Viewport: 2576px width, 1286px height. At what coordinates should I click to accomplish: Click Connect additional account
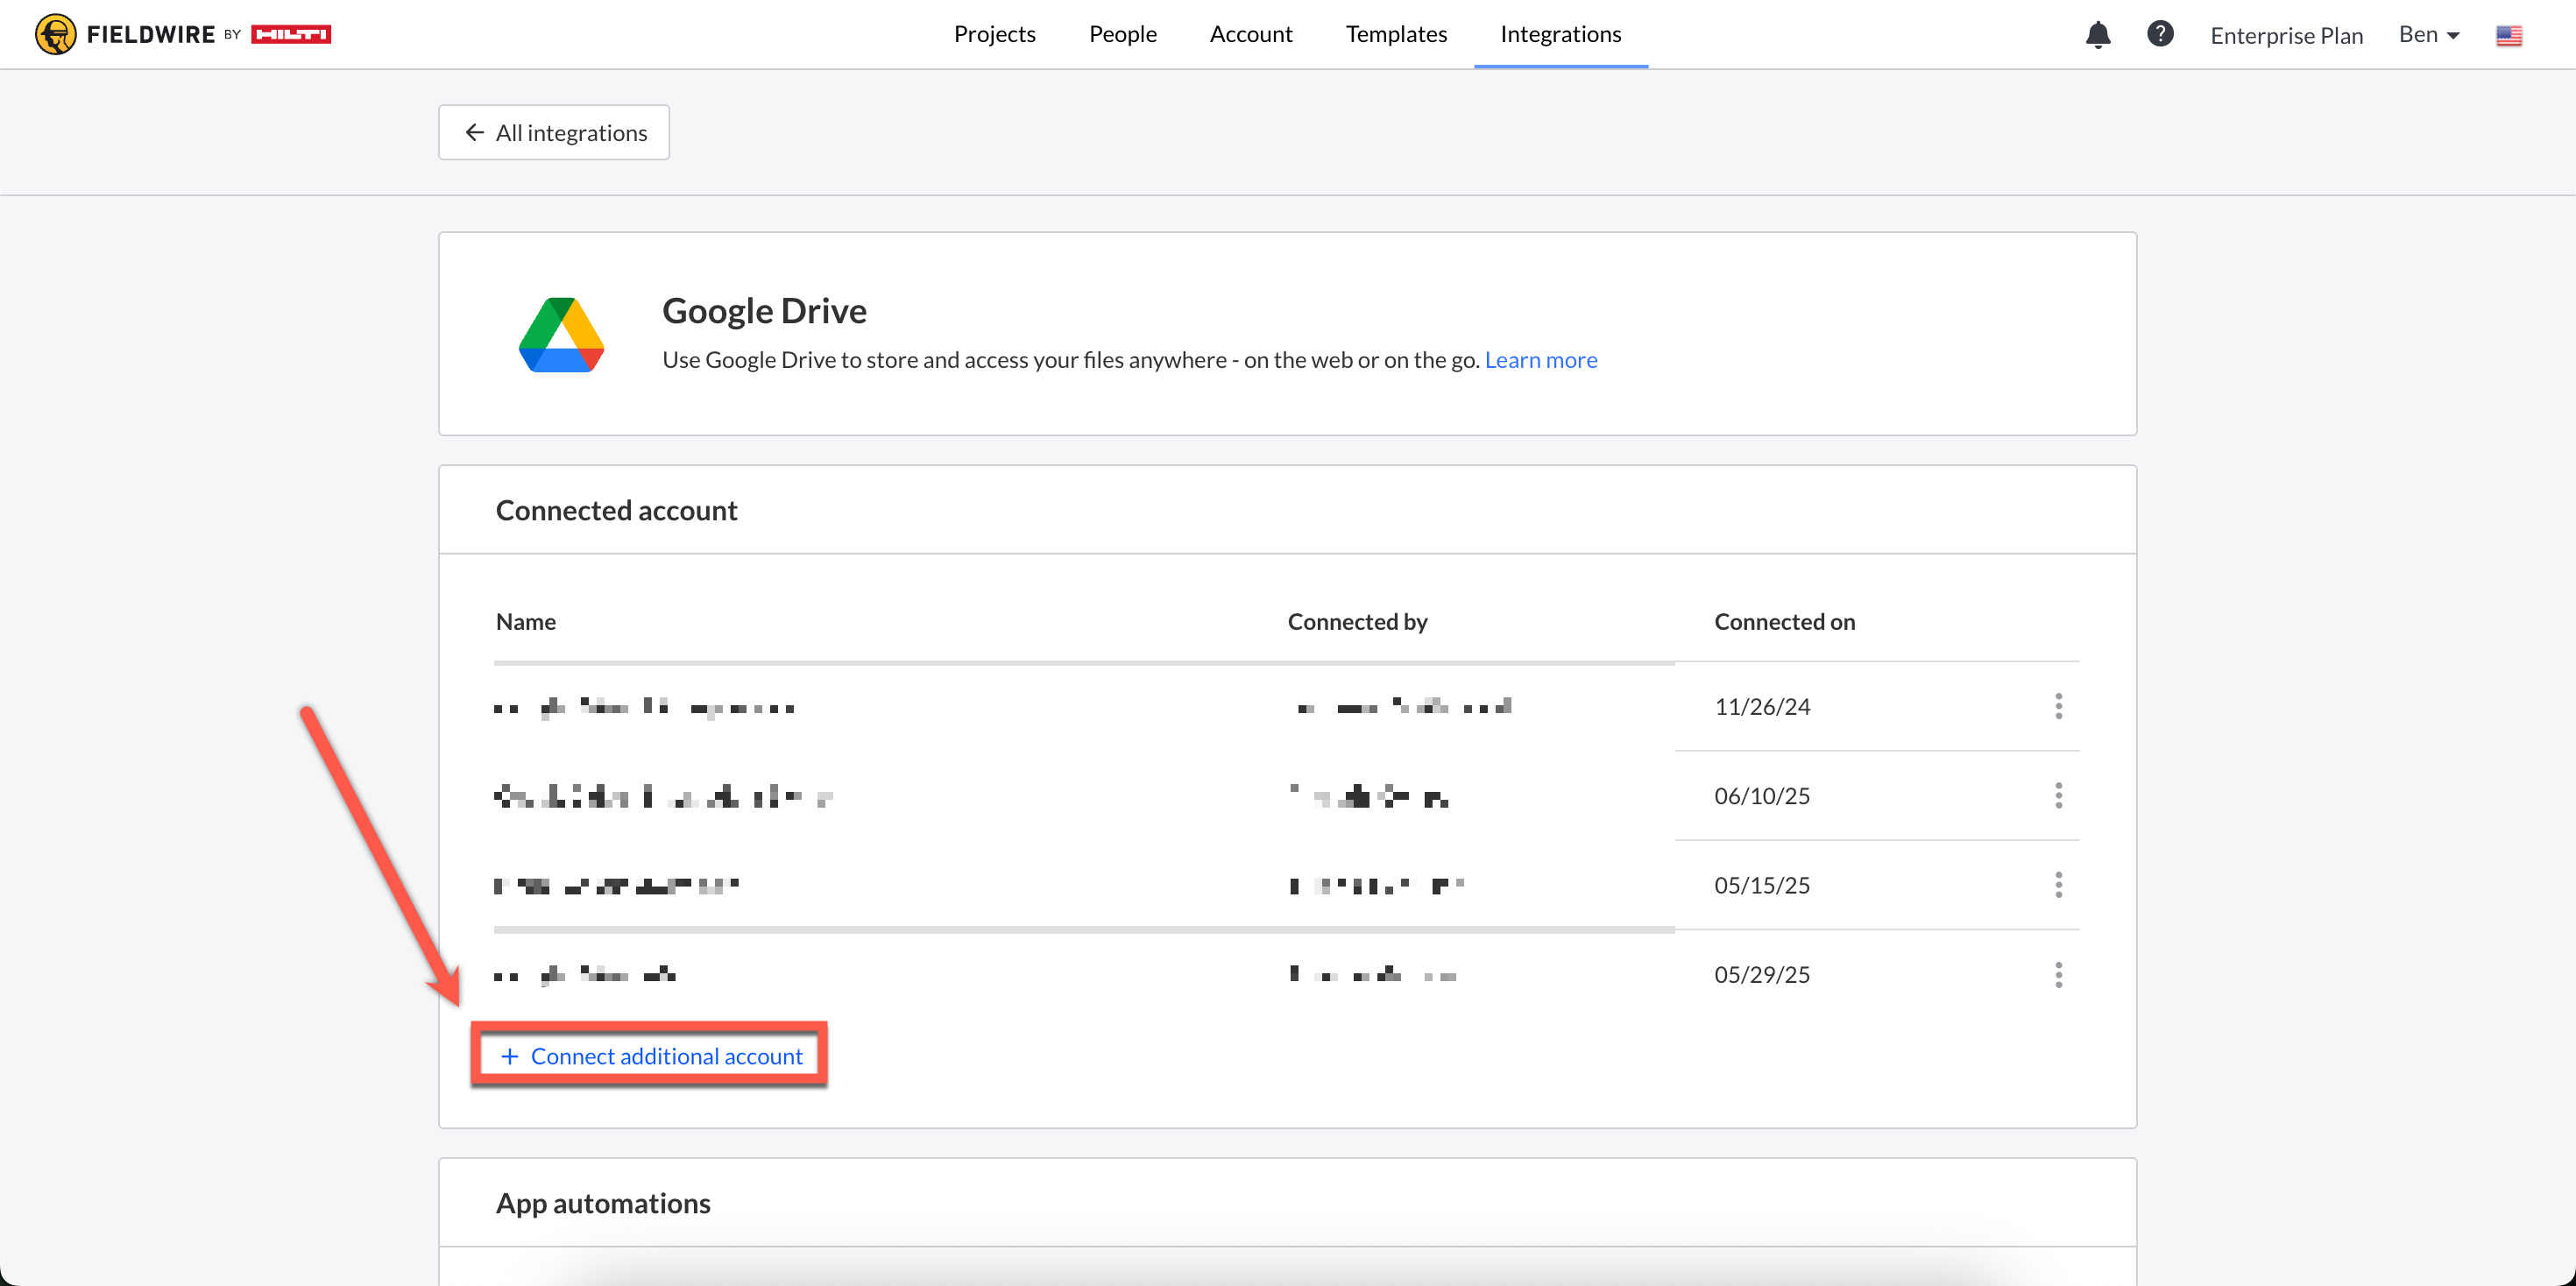click(651, 1056)
